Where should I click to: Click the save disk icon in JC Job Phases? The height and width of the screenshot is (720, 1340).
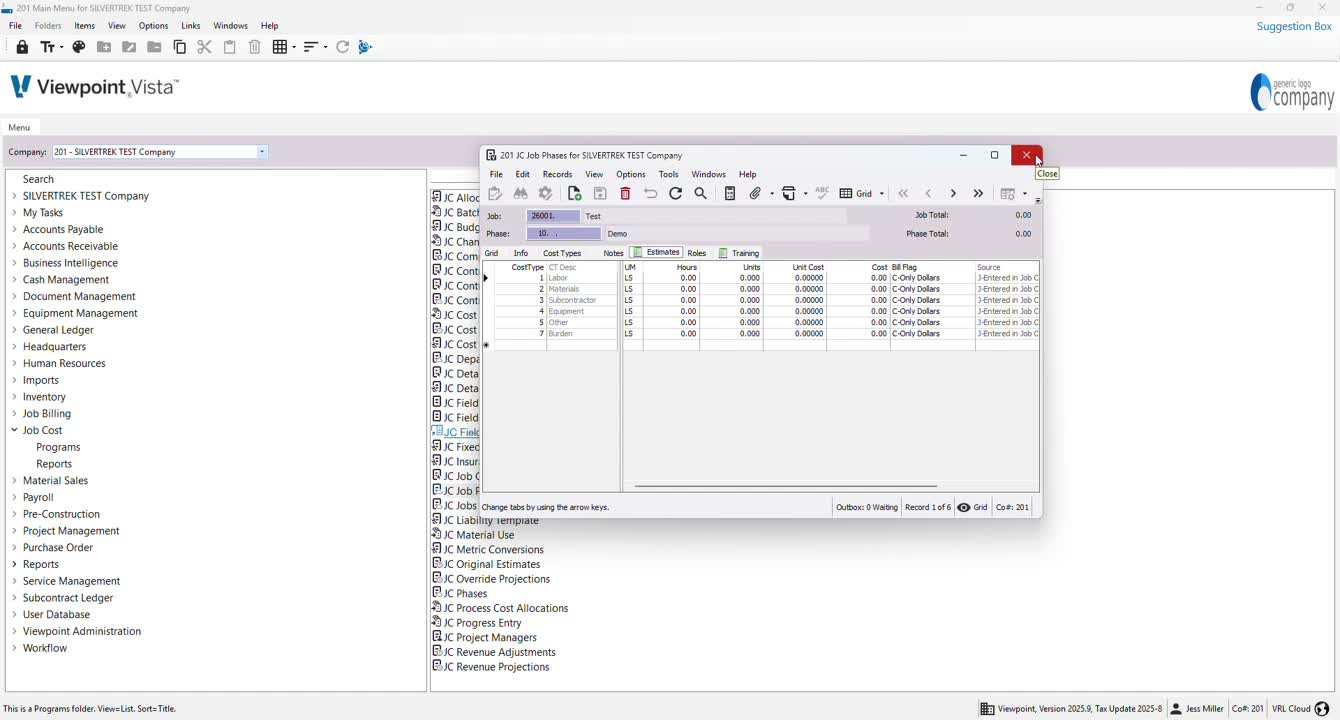[x=600, y=194]
